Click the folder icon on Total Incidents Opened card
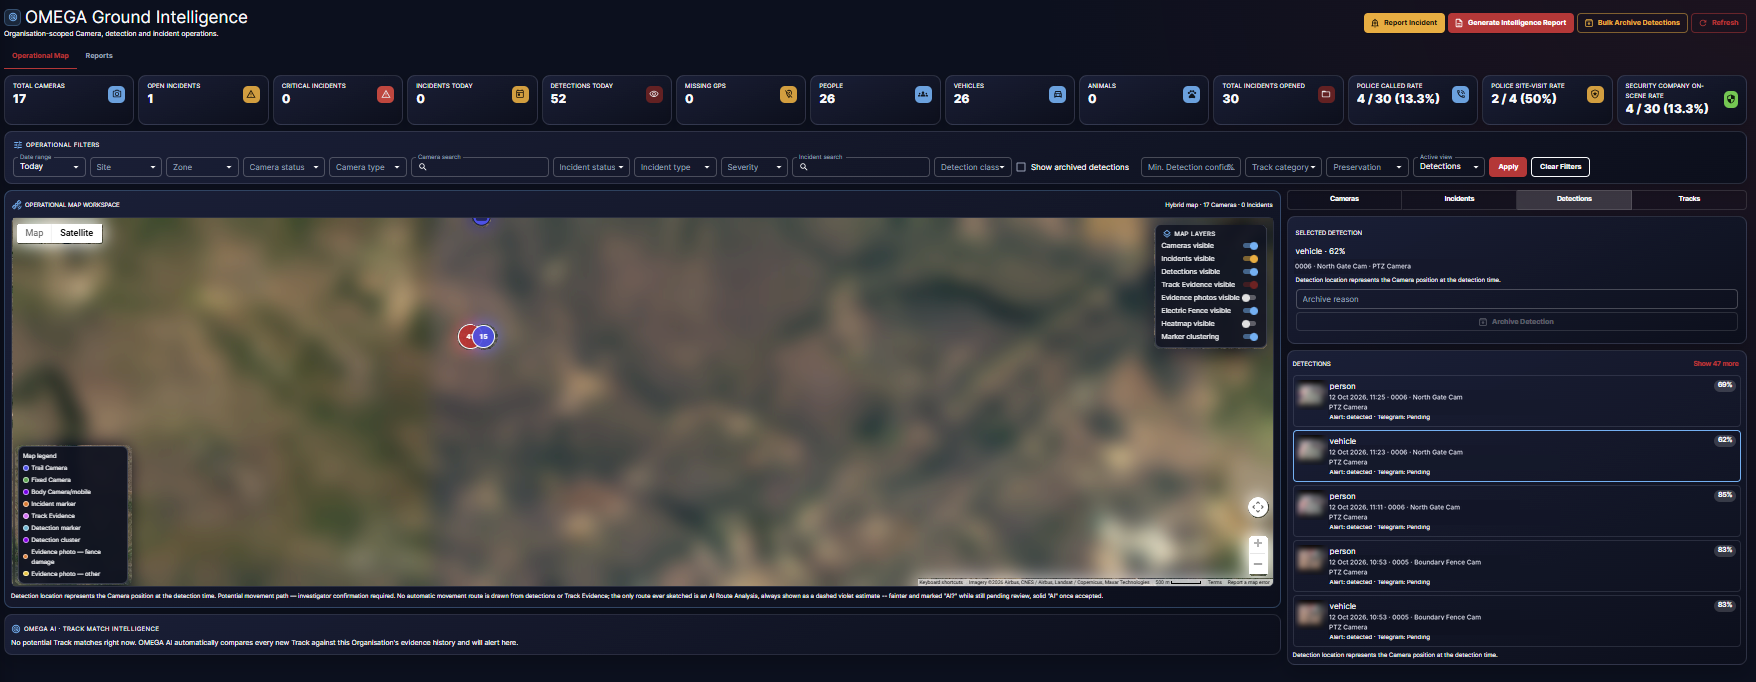This screenshot has height=682, width=1756. tap(1326, 94)
